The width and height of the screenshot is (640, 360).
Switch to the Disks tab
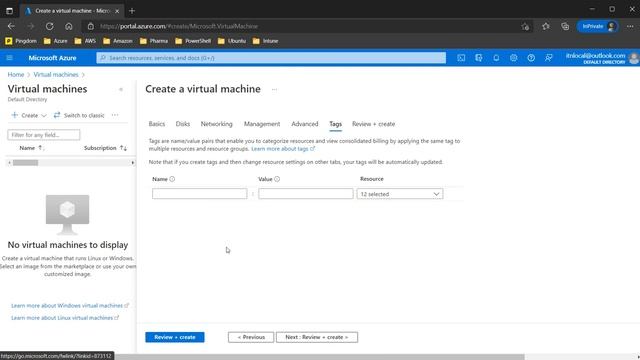click(x=183, y=124)
